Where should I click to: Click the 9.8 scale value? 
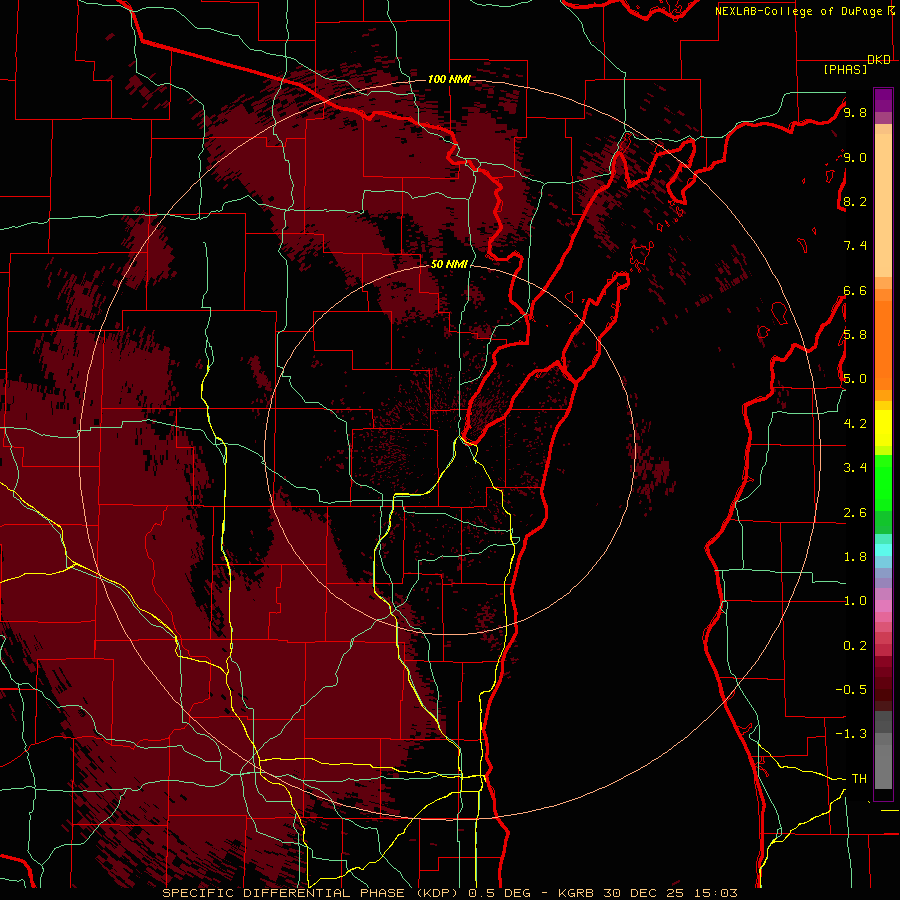coord(855,112)
